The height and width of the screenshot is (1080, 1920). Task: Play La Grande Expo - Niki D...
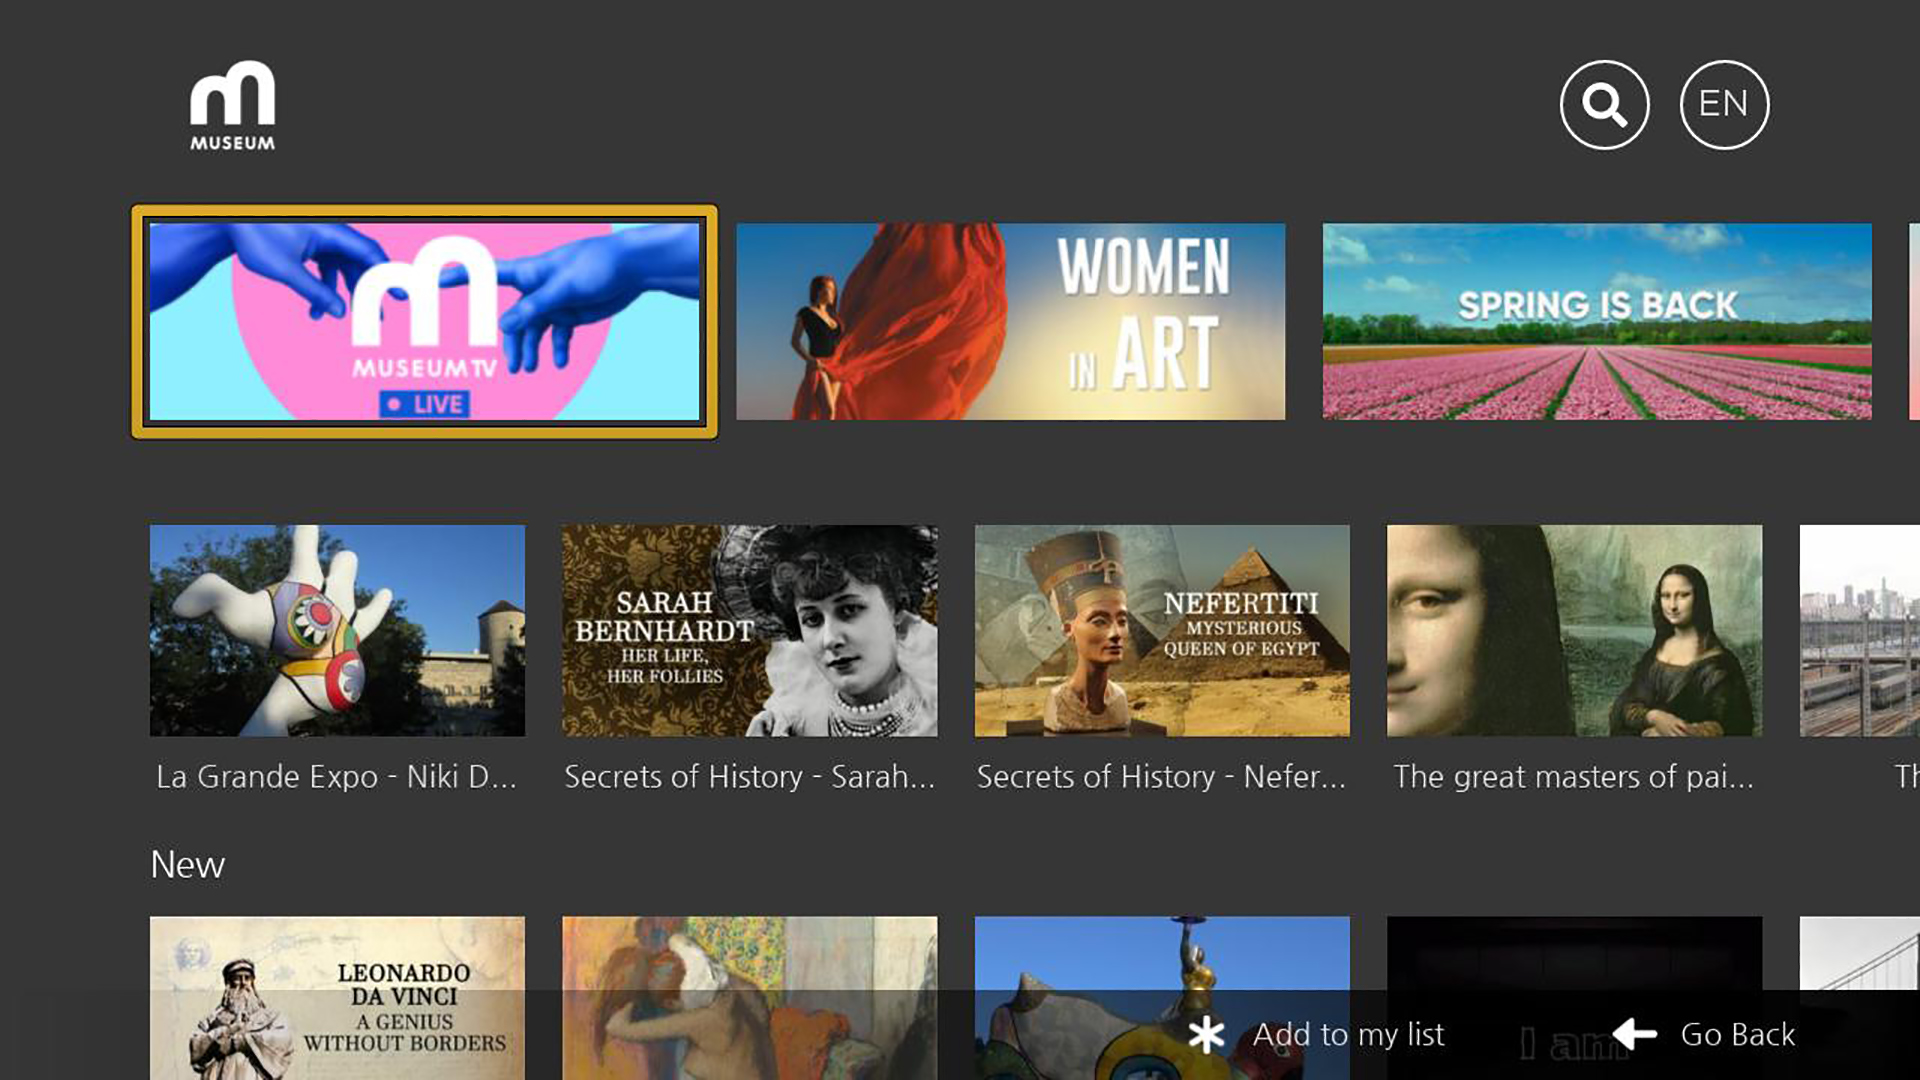point(337,630)
